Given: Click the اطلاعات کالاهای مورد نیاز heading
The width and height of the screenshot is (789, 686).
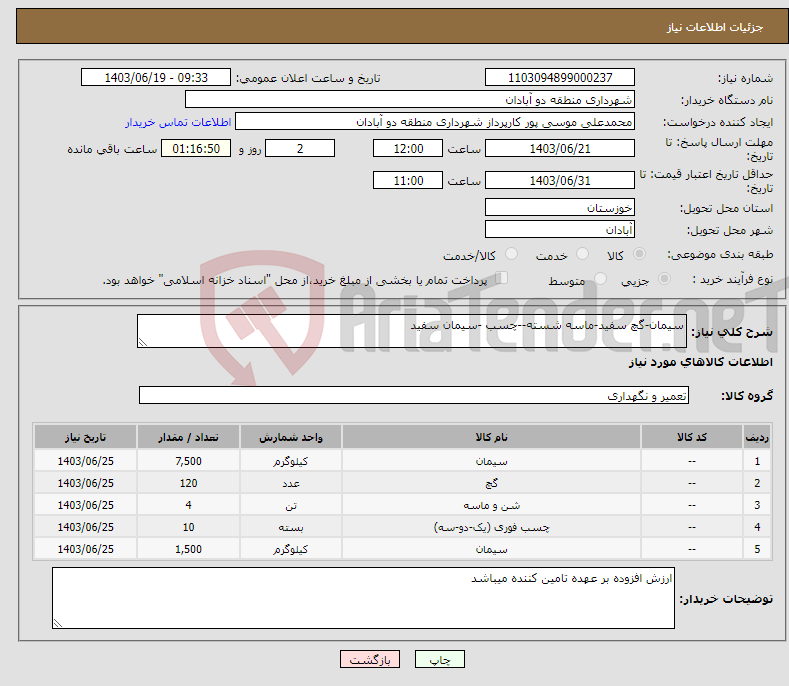Looking at the screenshot, I should pos(700,362).
